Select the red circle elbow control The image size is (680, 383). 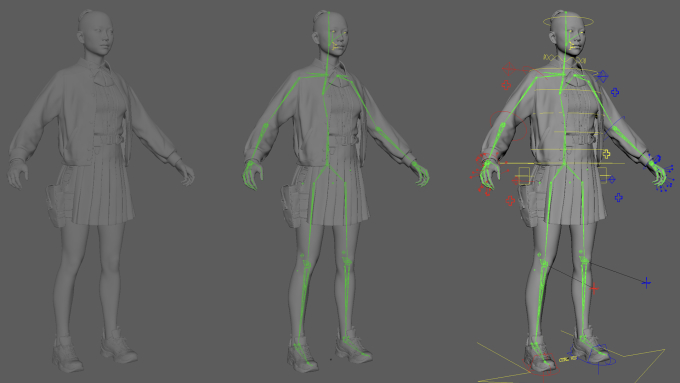(508, 126)
